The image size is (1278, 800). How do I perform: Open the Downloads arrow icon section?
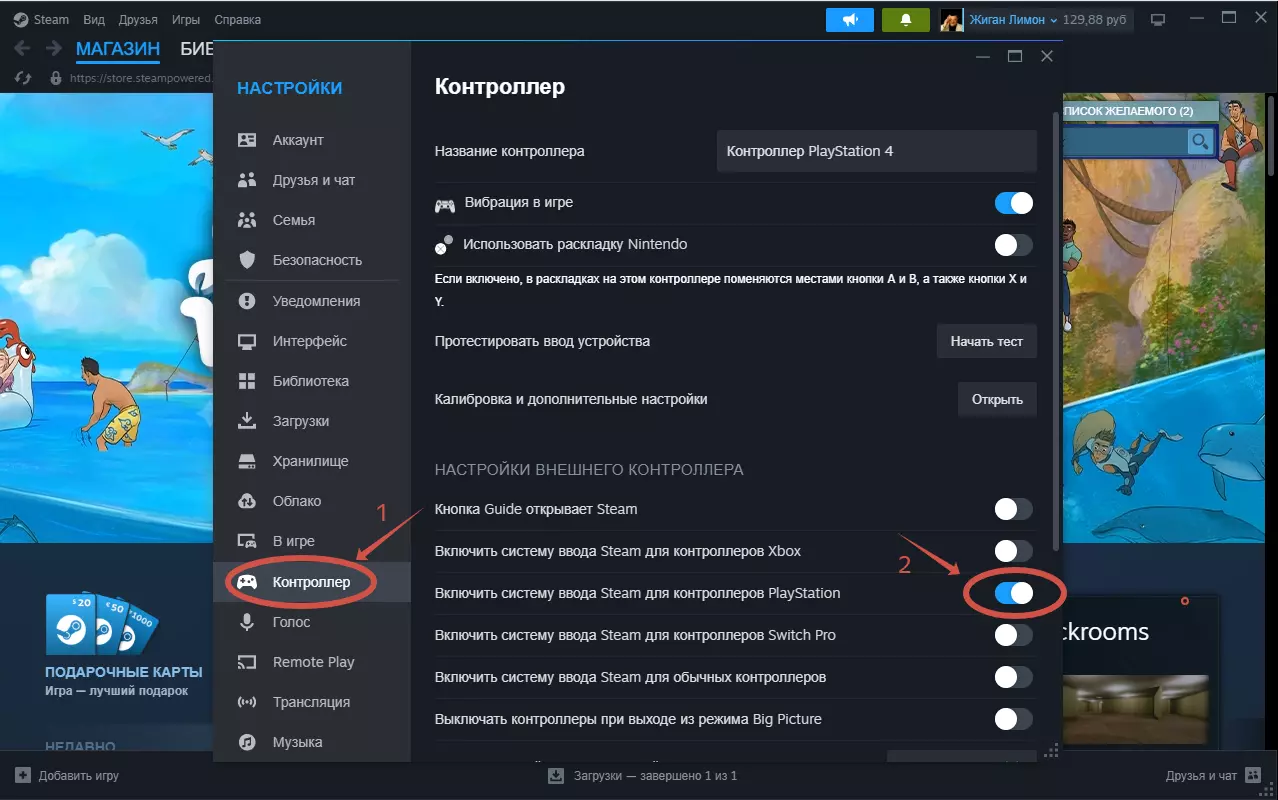247,421
